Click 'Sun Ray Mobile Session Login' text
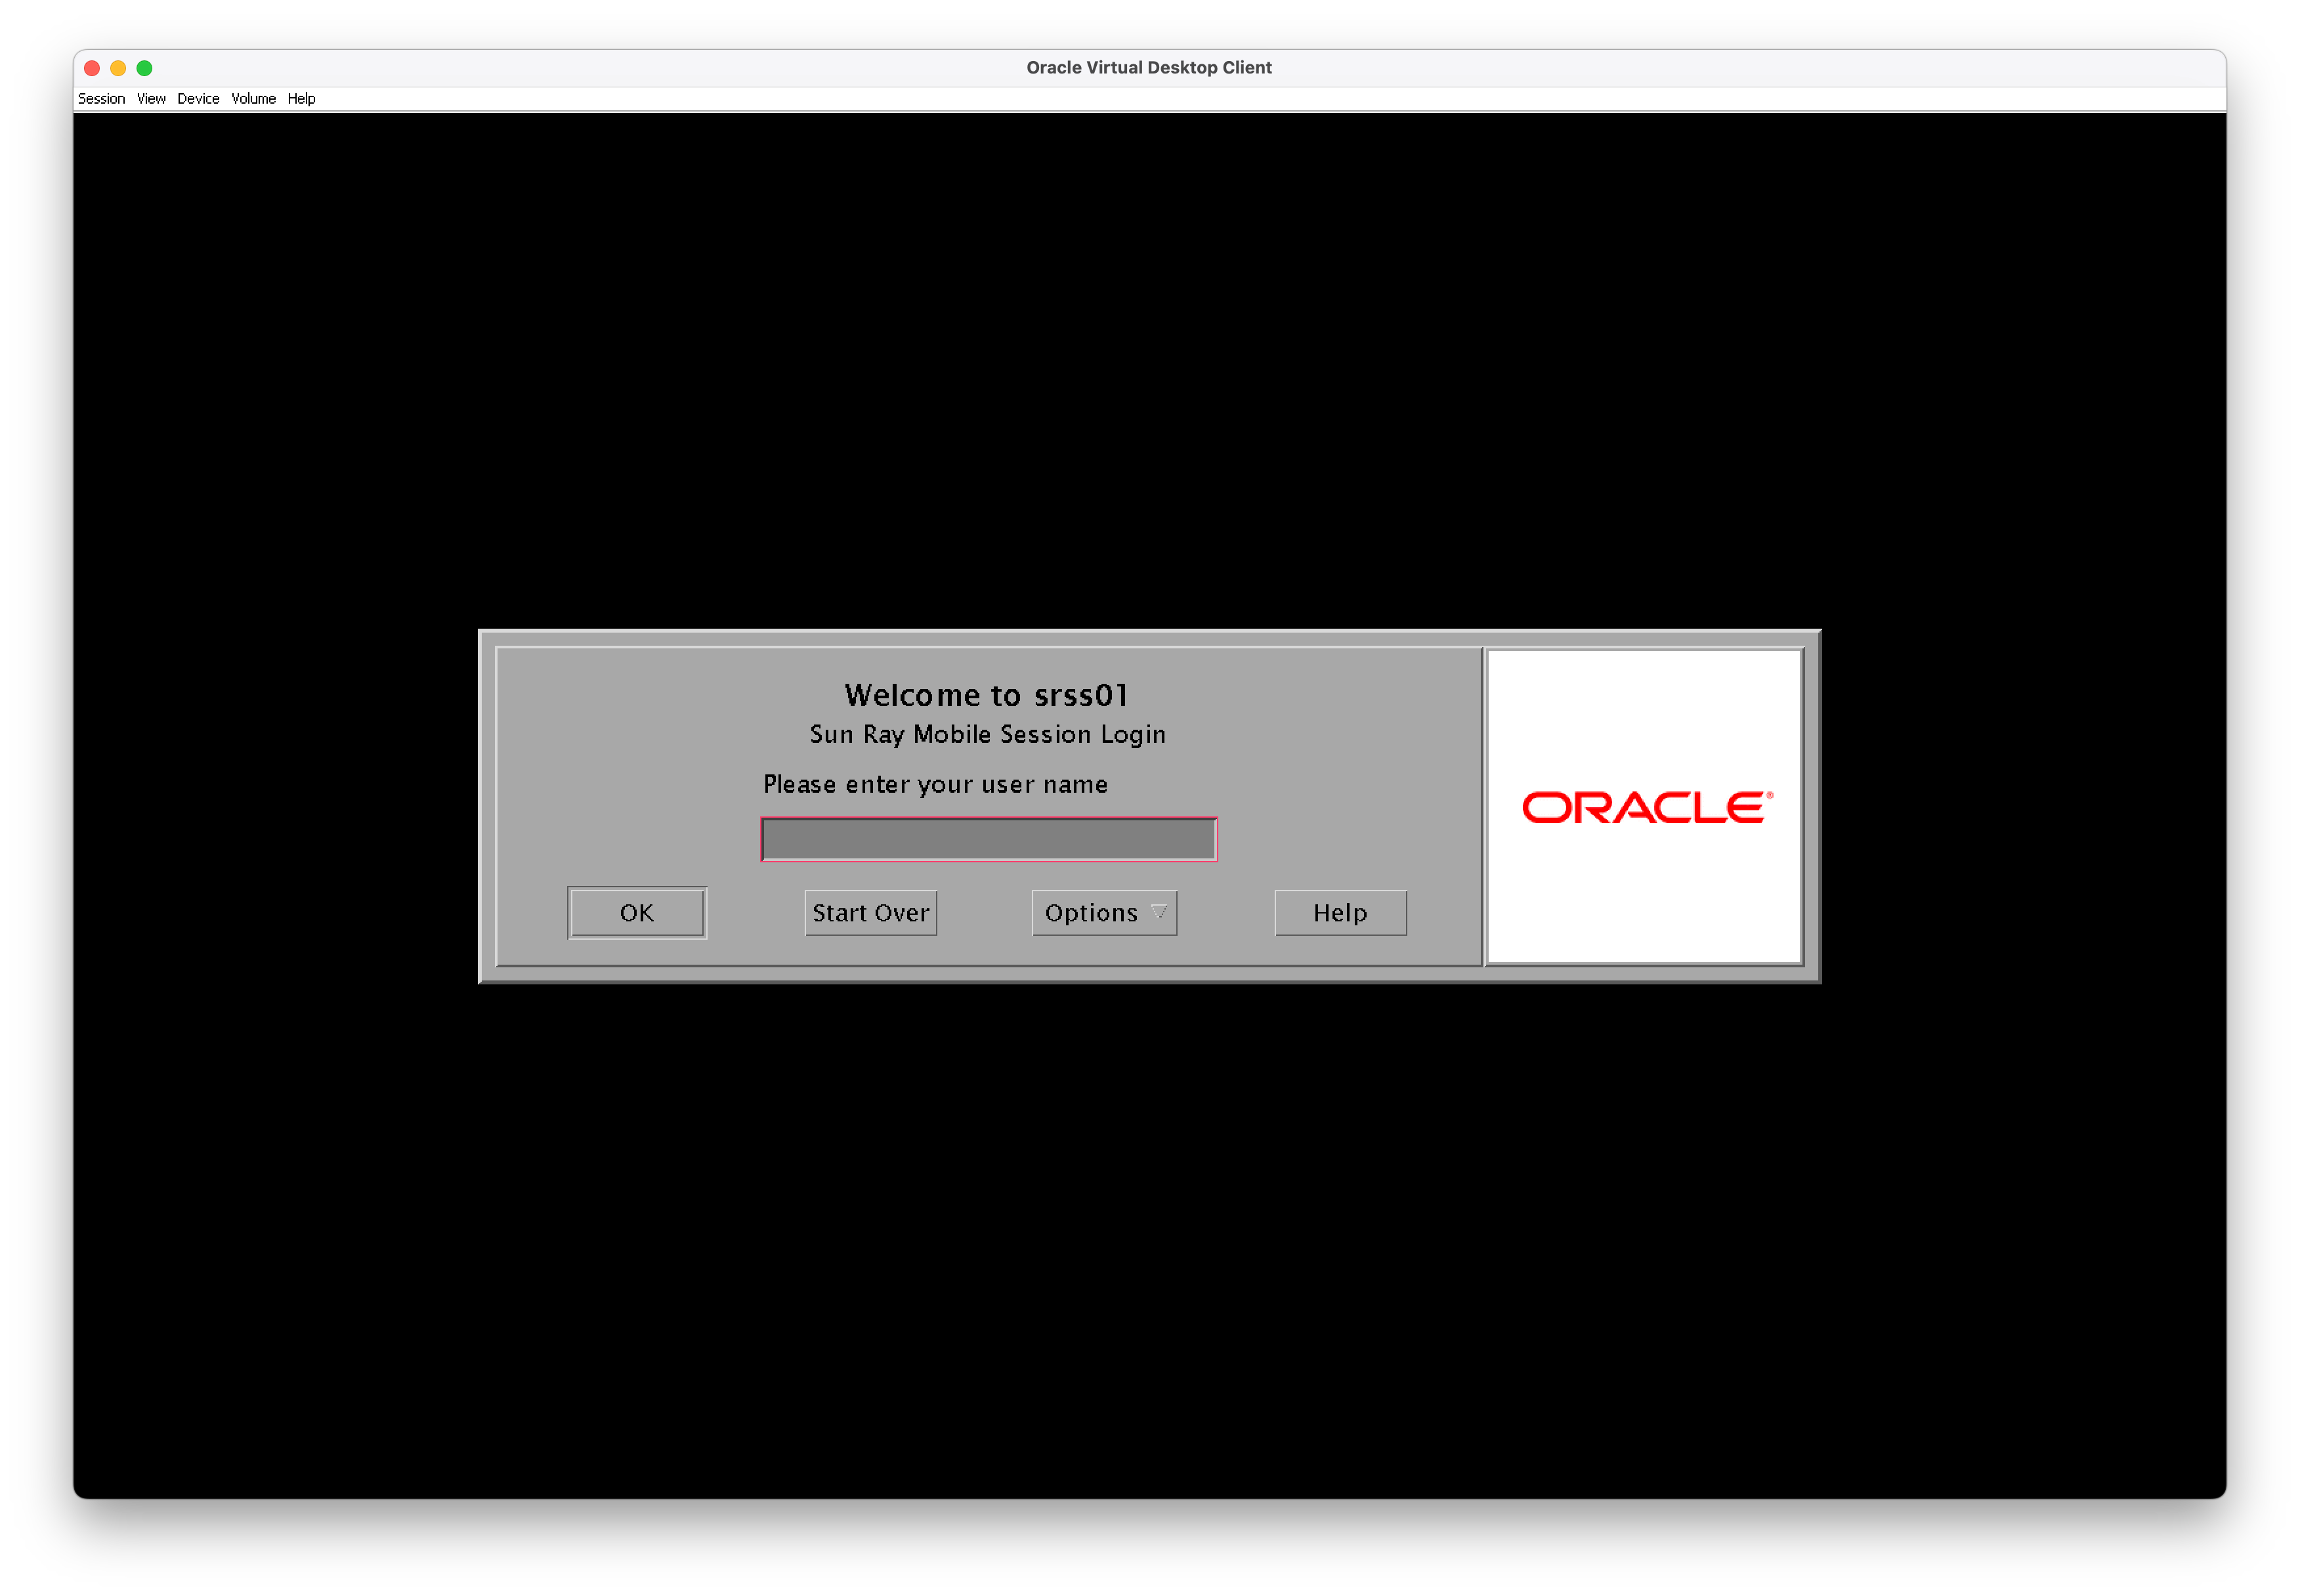This screenshot has height=1596, width=2300. (988, 735)
